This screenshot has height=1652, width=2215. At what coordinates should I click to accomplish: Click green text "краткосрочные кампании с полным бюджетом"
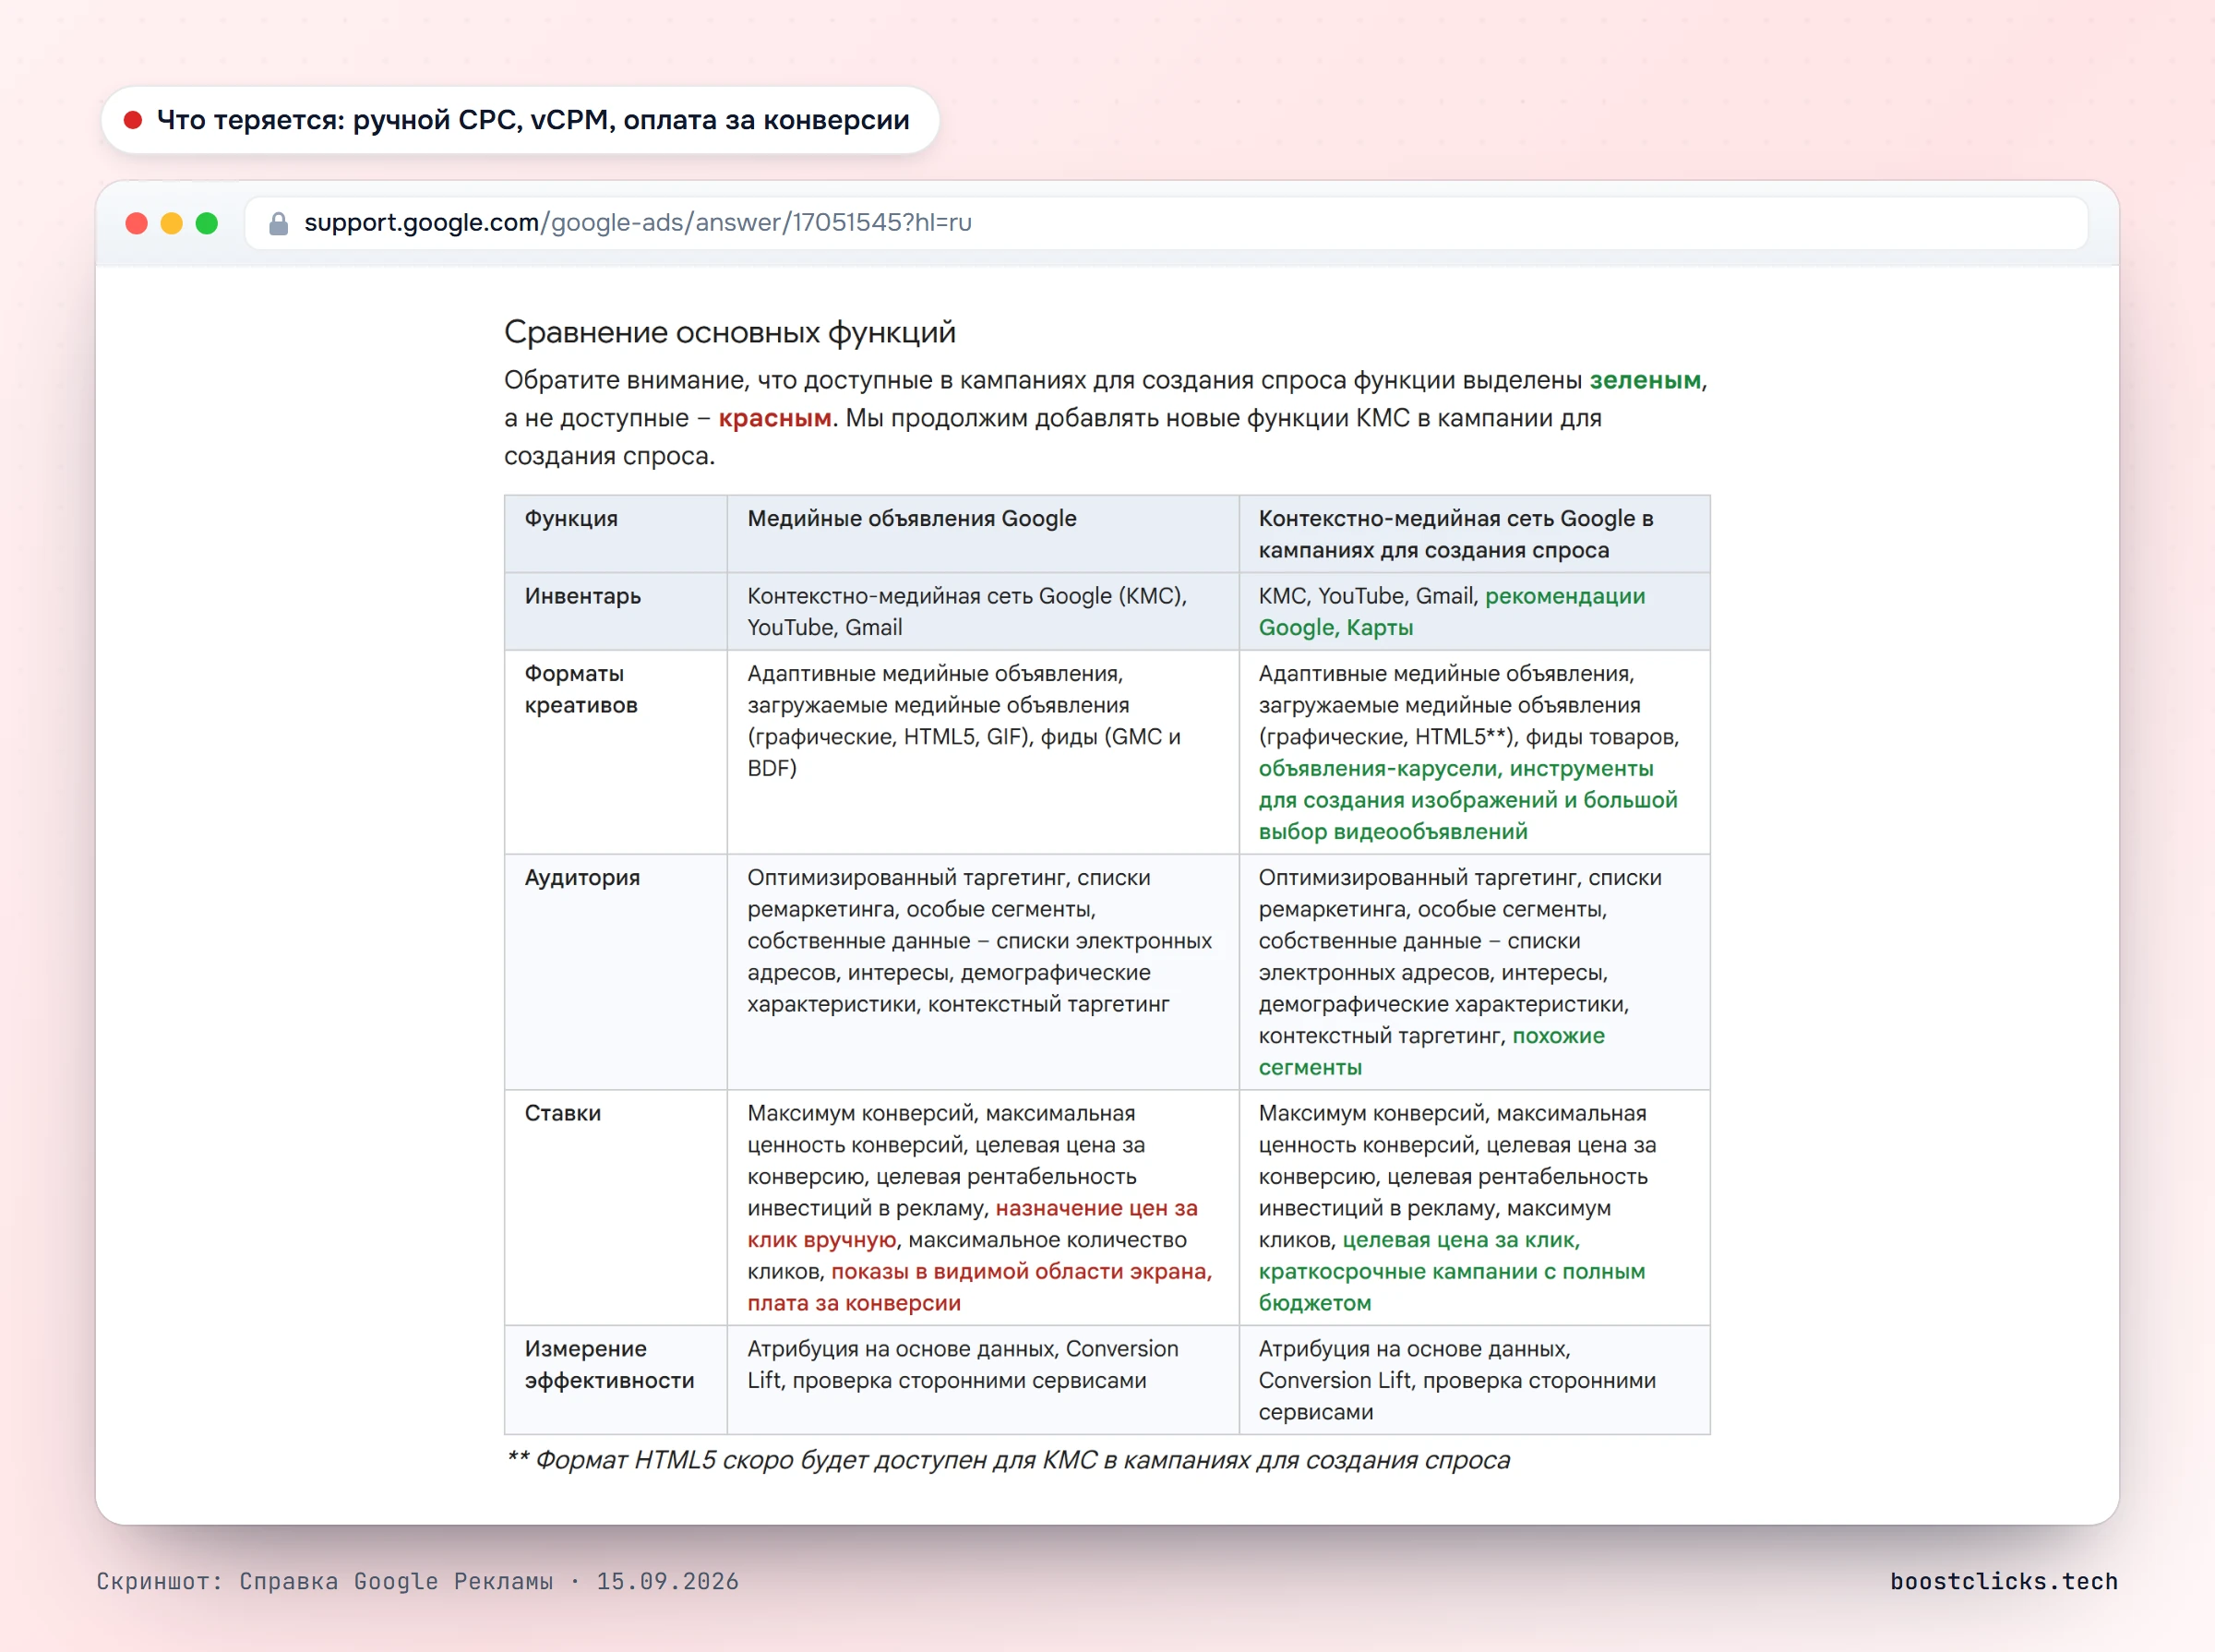coord(1452,1287)
